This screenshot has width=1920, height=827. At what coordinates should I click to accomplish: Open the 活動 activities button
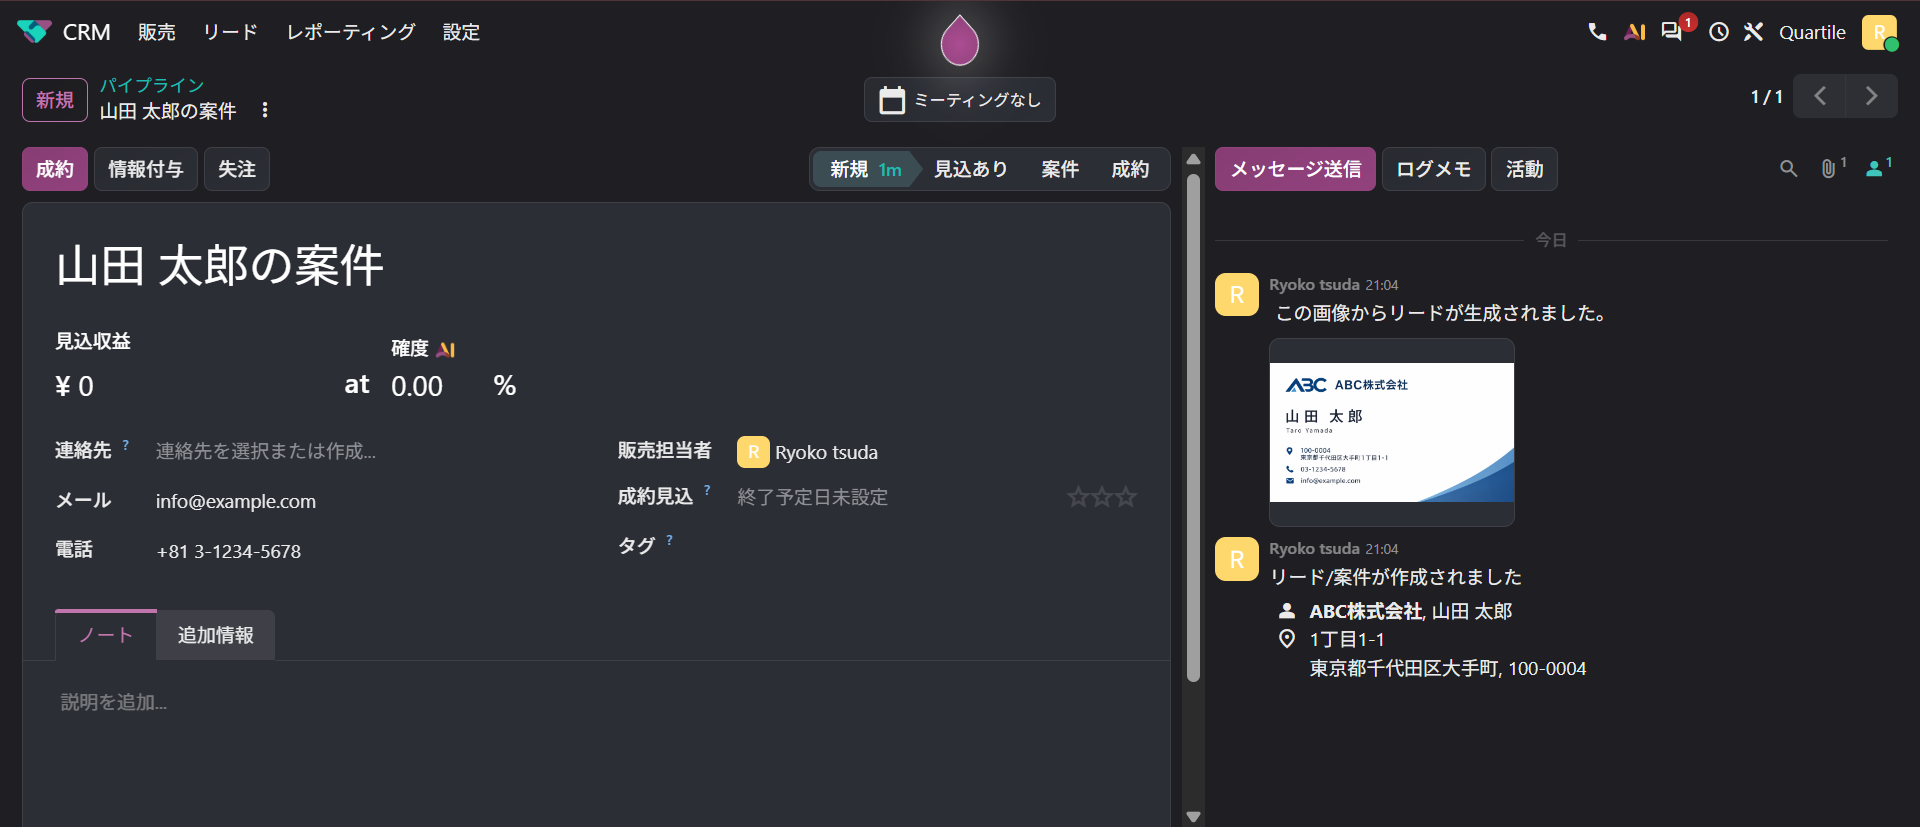click(1524, 169)
